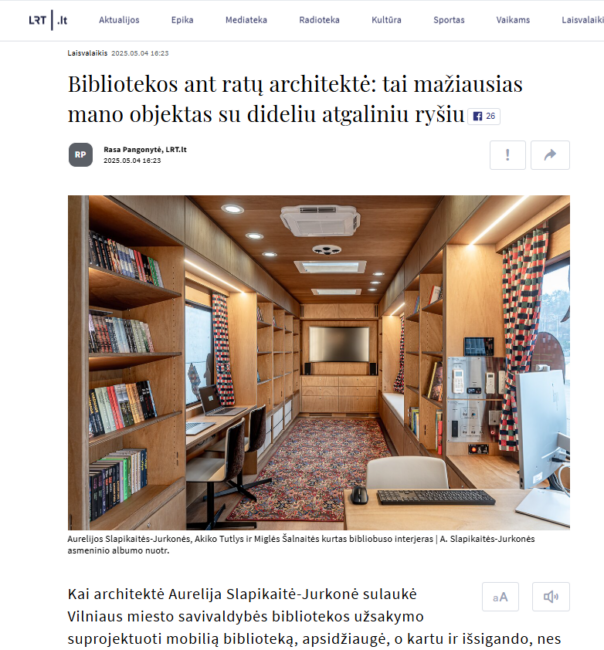Viewport: 604px width, 650px height.
Task: Select Laisvalaikis in the top navigation
Action: (x=582, y=20)
